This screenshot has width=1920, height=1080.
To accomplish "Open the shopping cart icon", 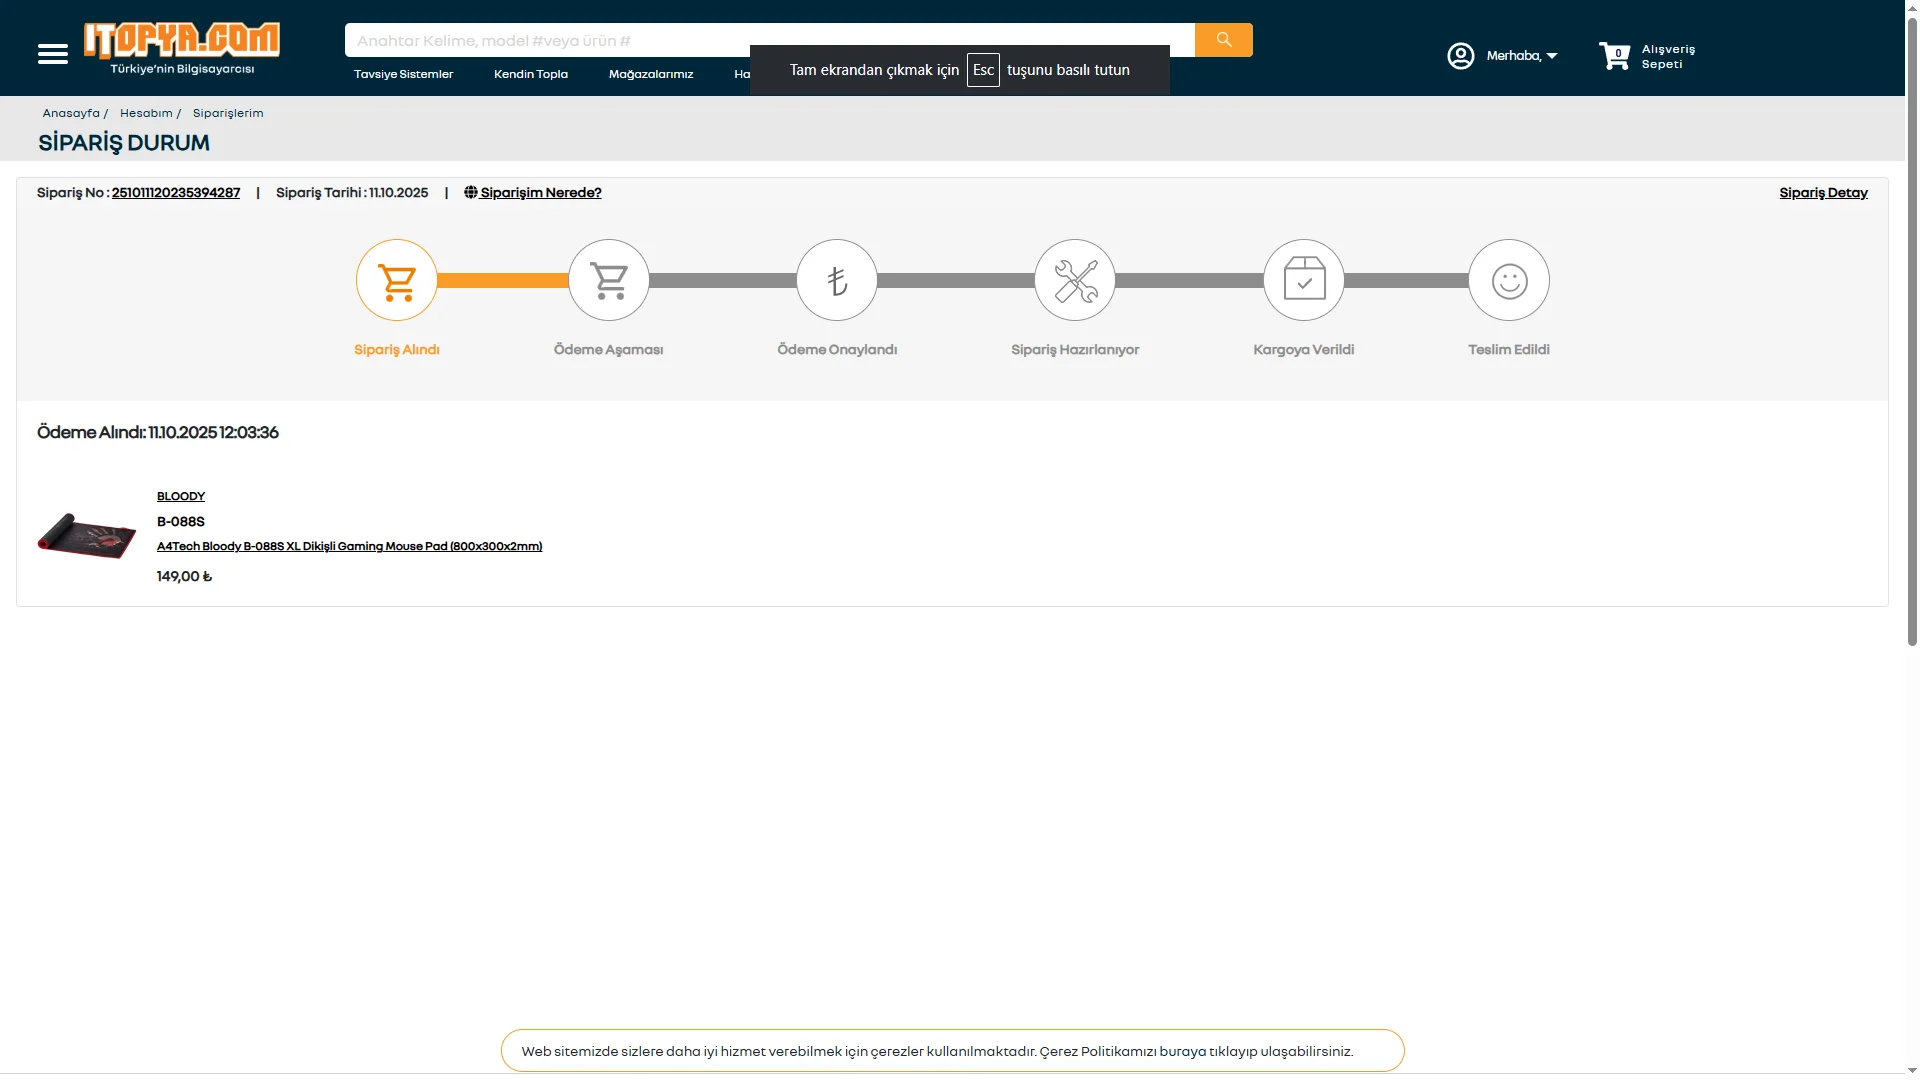I will [x=1614, y=56].
